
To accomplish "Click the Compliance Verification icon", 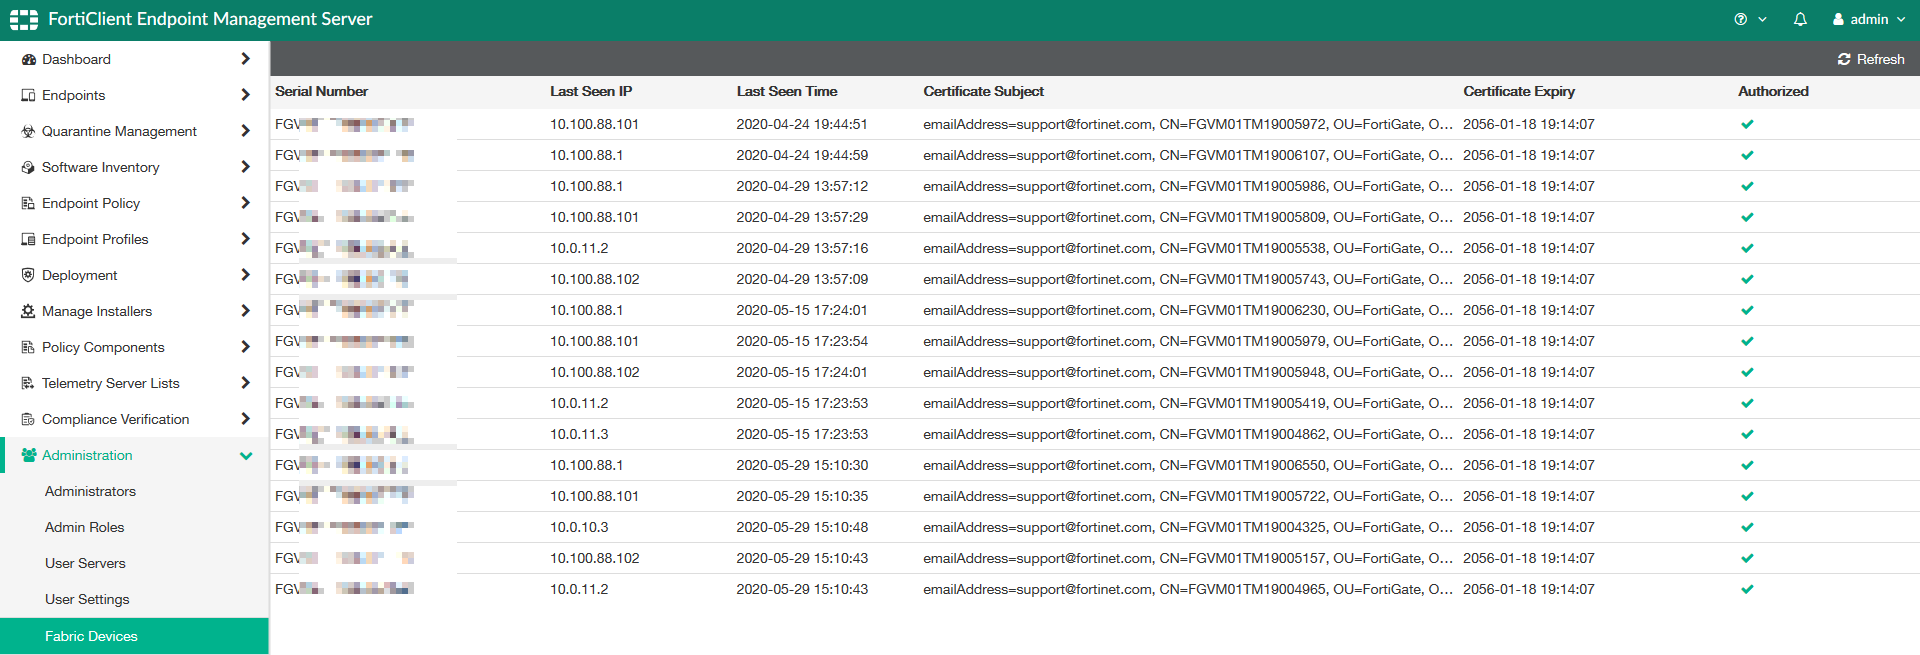I will [28, 419].
